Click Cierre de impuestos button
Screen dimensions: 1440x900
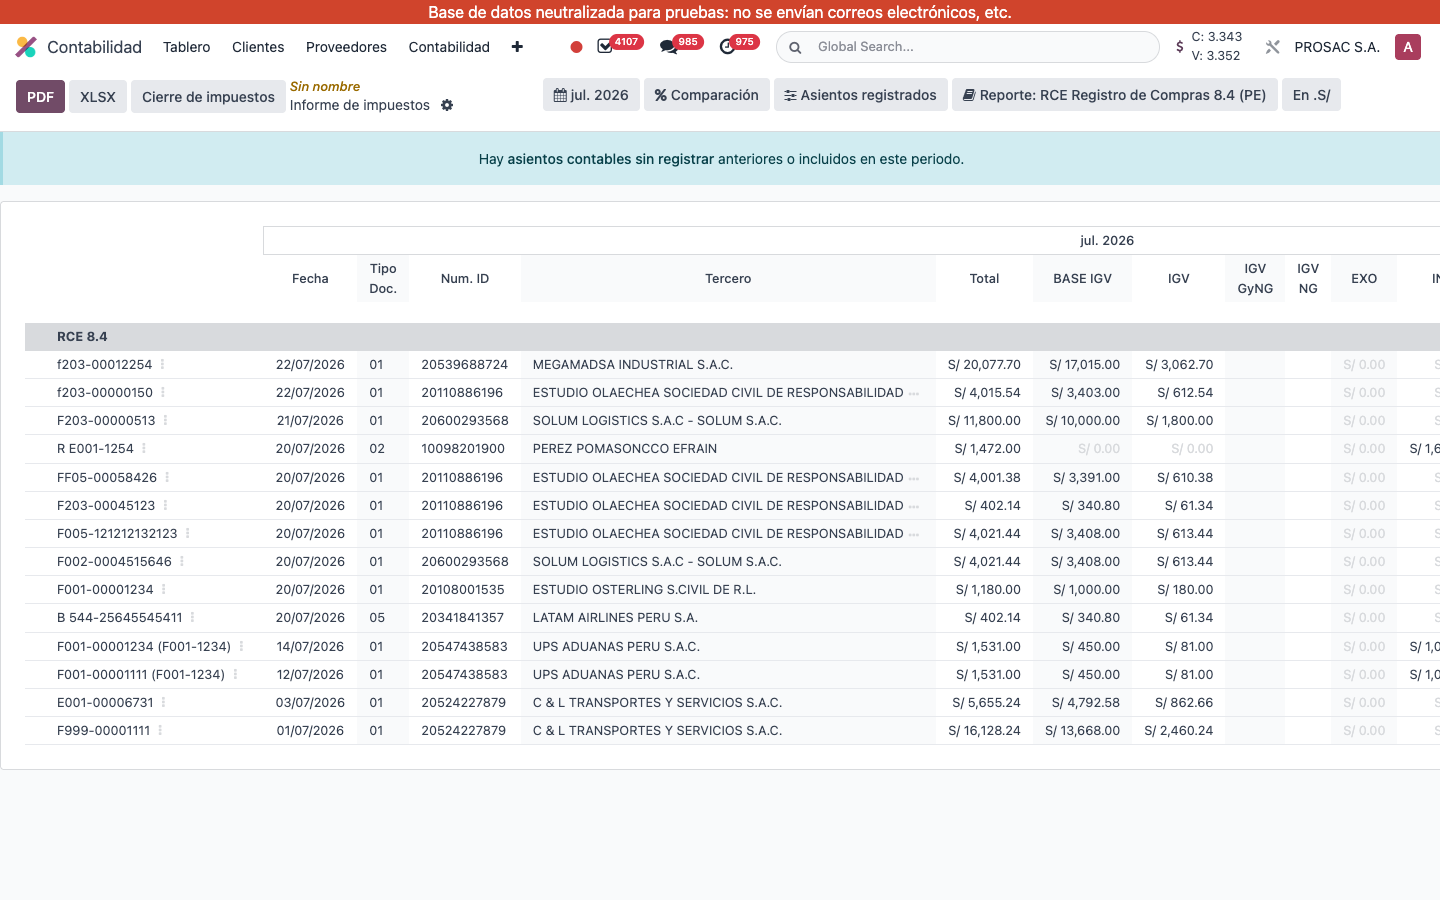208,97
